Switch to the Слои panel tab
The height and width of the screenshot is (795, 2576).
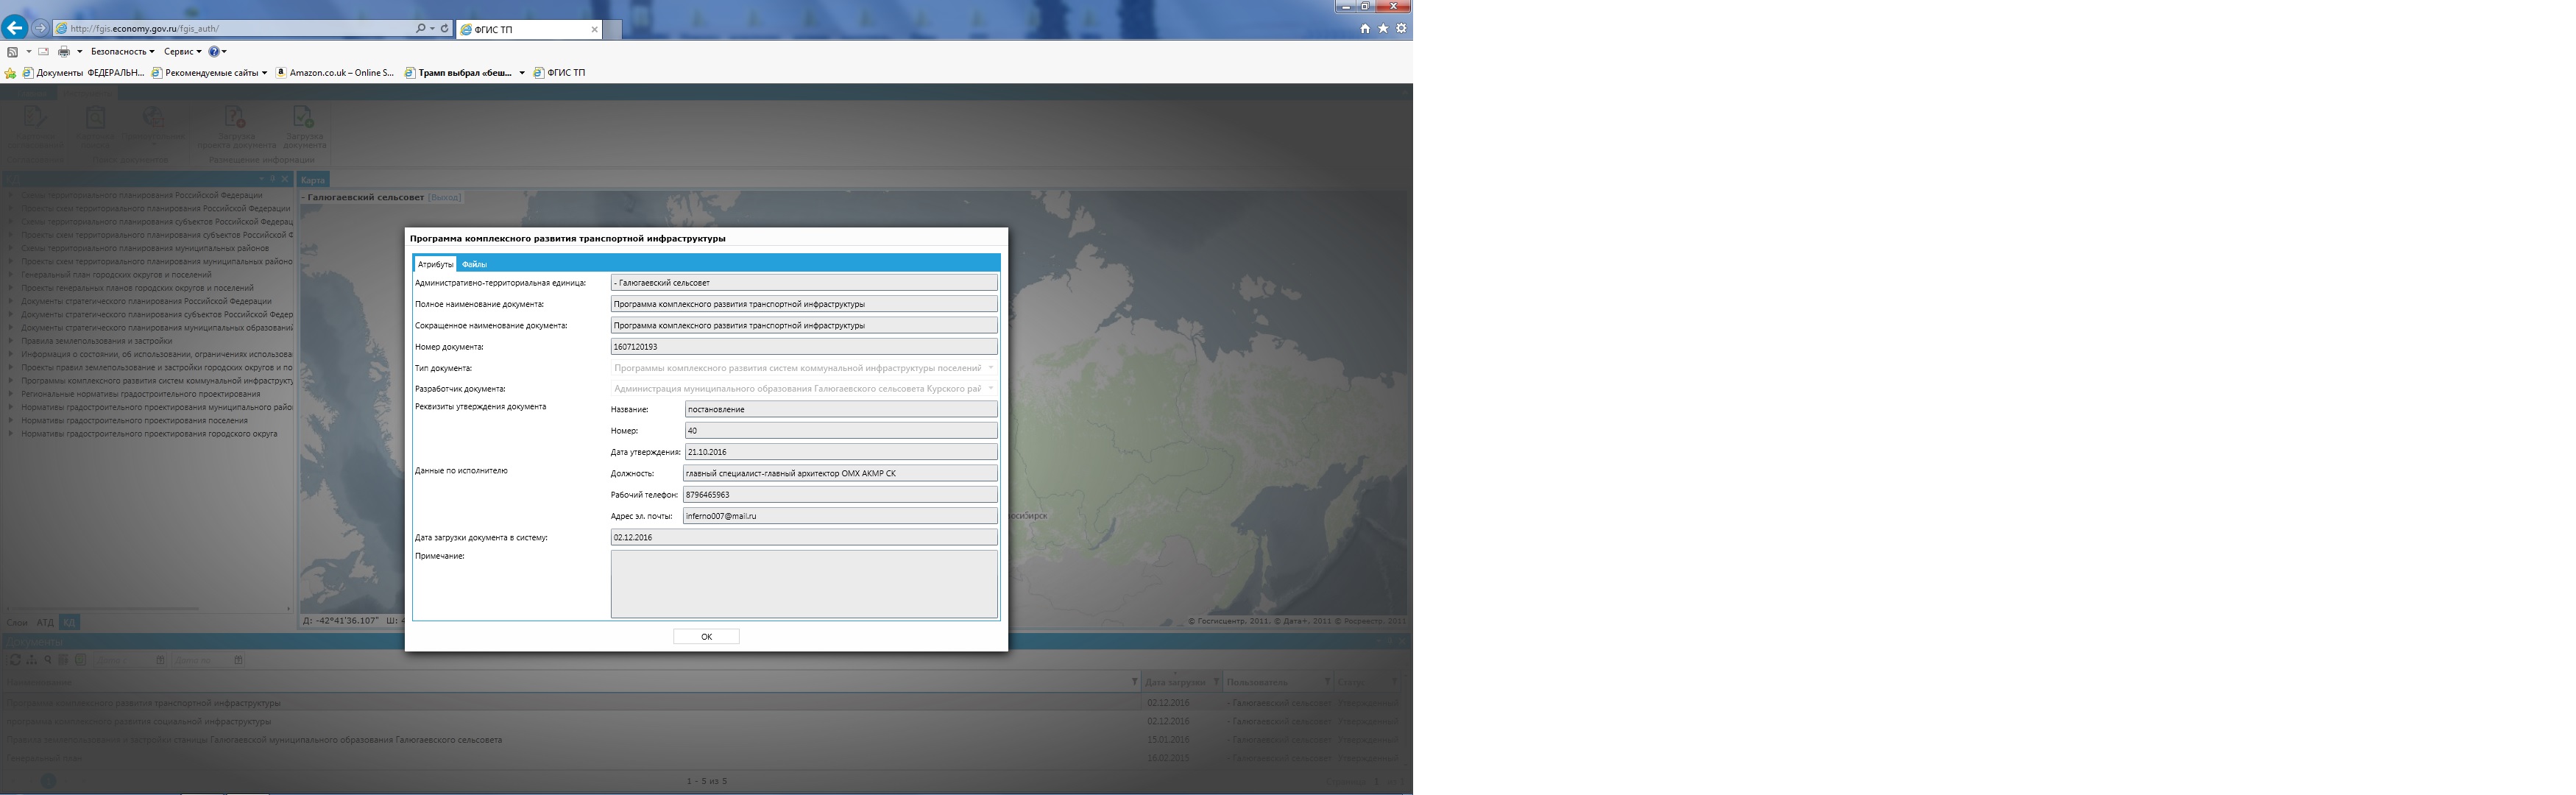click(x=16, y=622)
